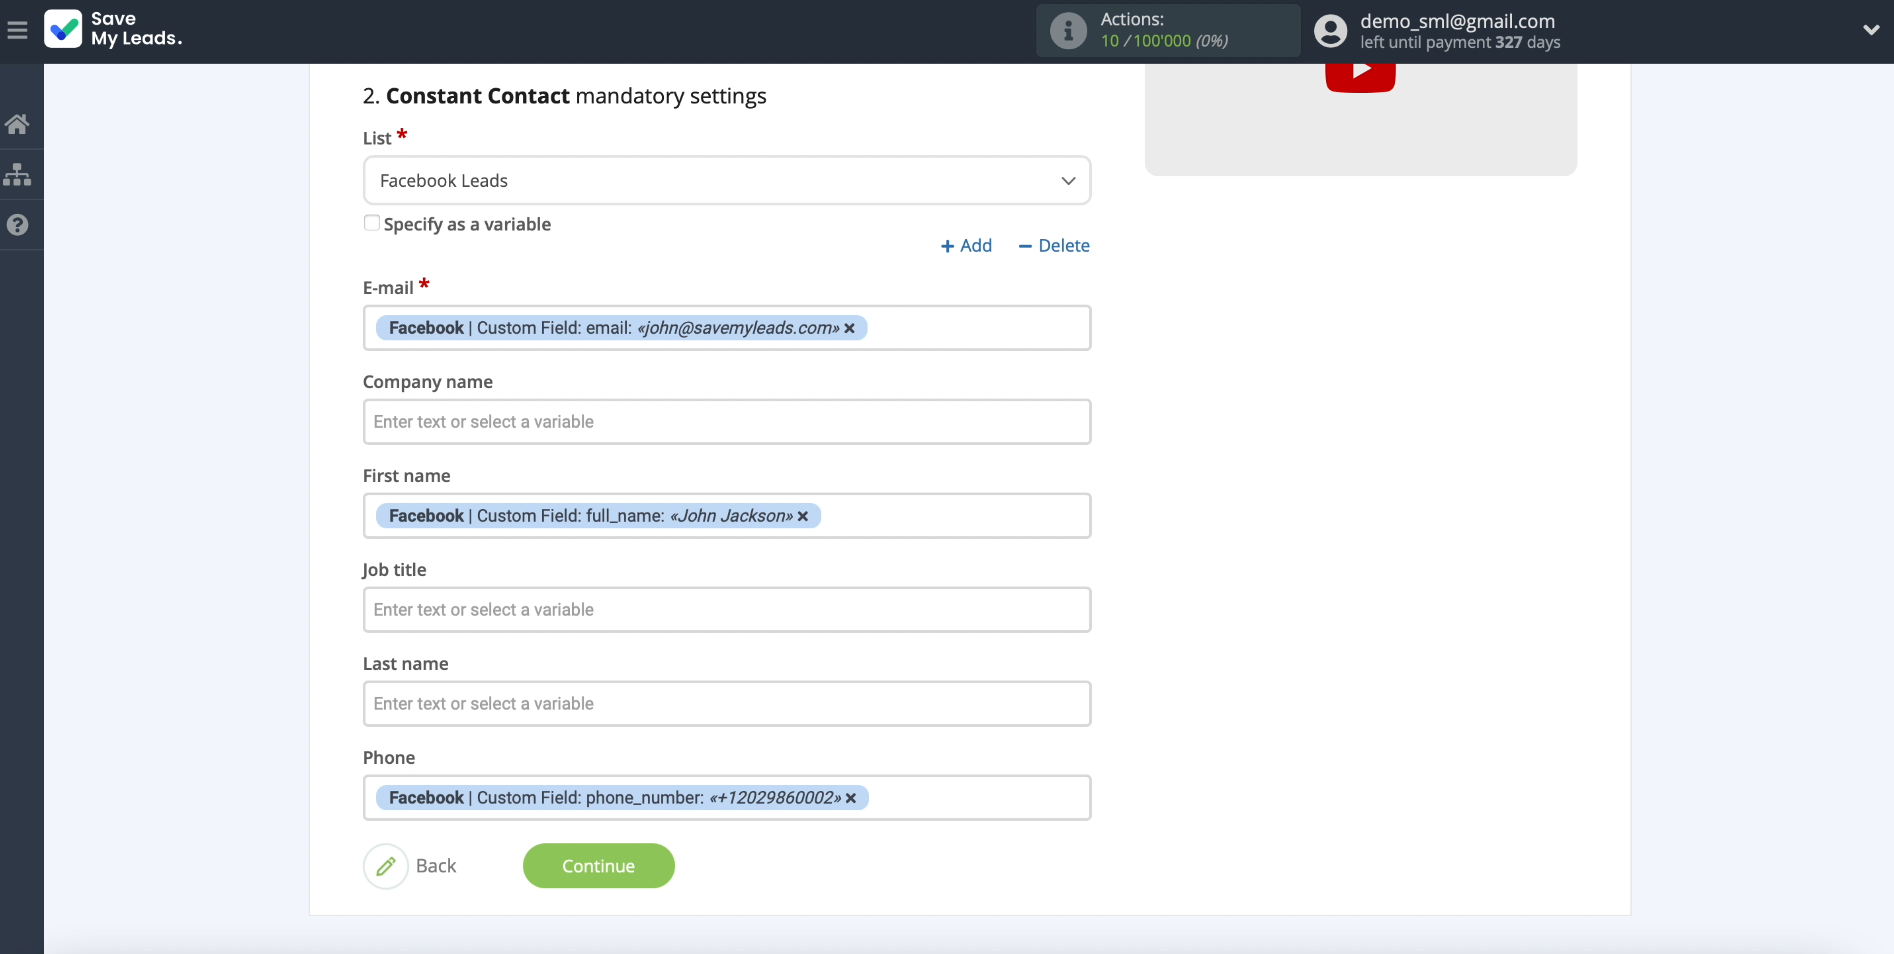This screenshot has height=954, width=1894.
Task: Click the demo_sml@gmail.com account label
Action: tap(1457, 21)
